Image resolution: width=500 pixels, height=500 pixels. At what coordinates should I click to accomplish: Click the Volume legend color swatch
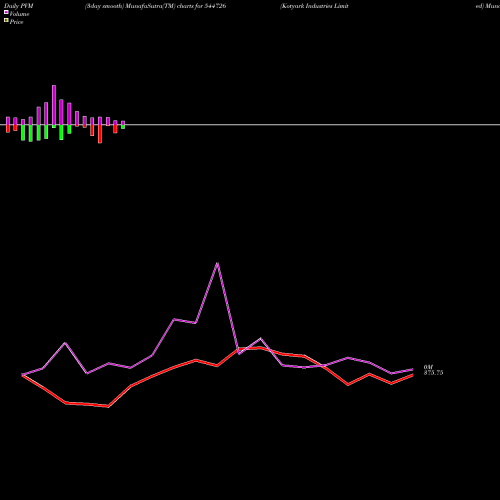point(6,12)
